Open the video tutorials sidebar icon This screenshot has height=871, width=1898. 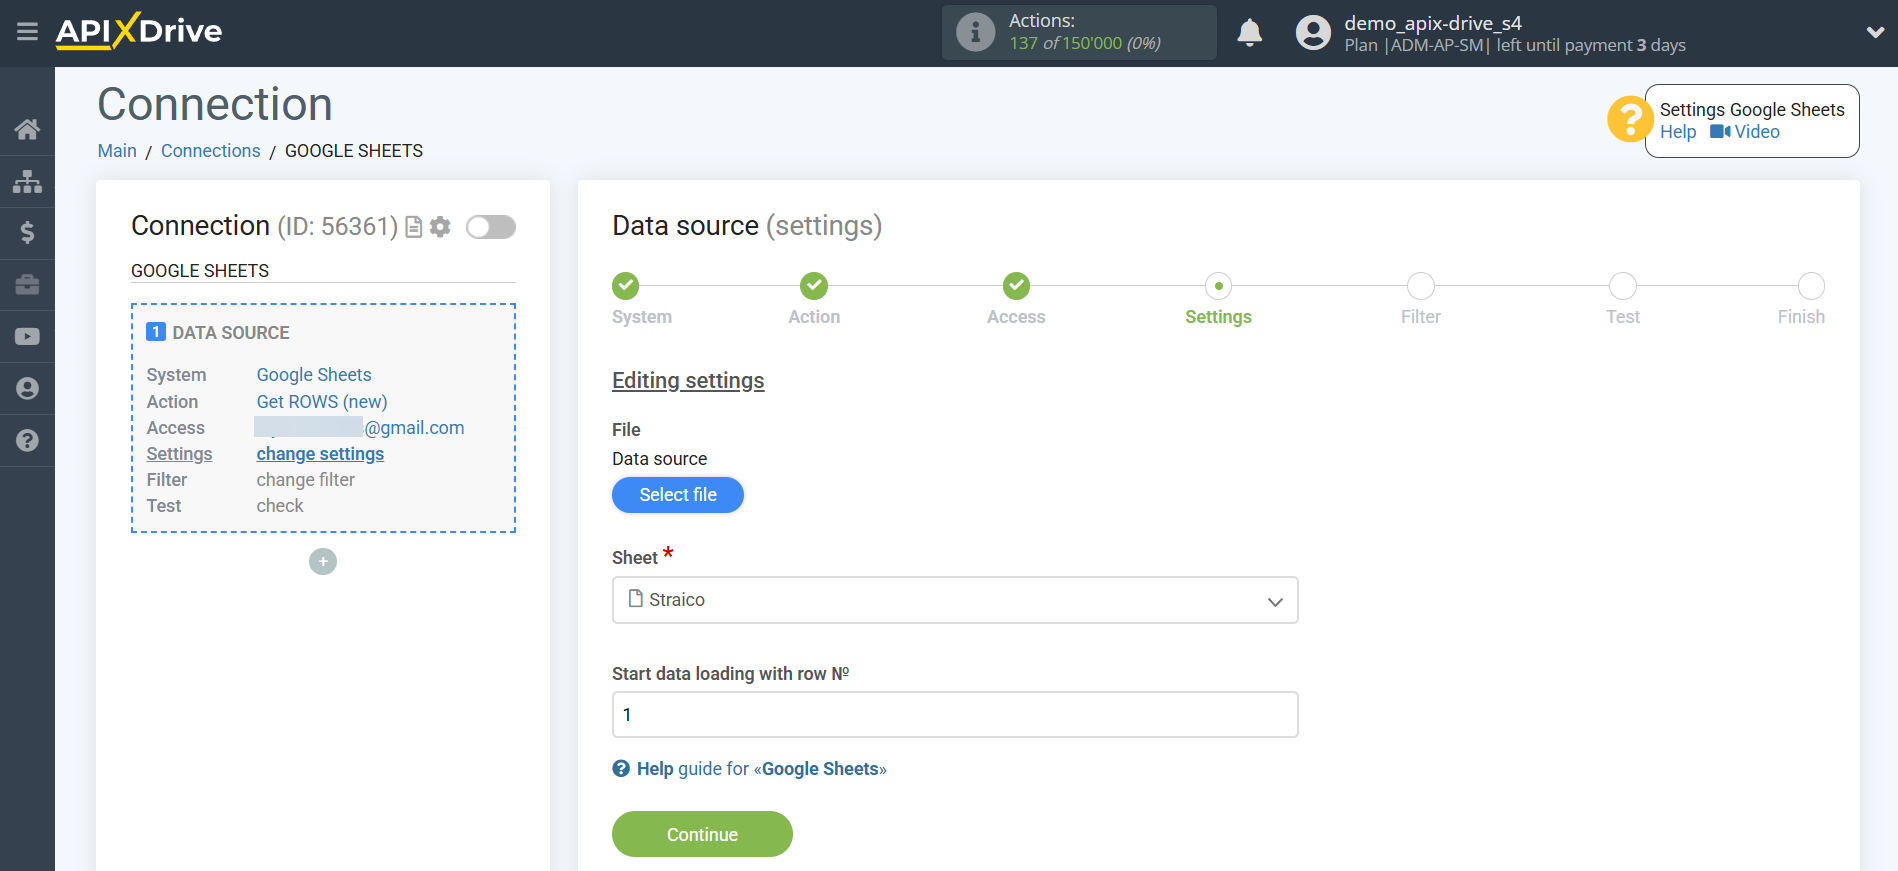pos(27,337)
